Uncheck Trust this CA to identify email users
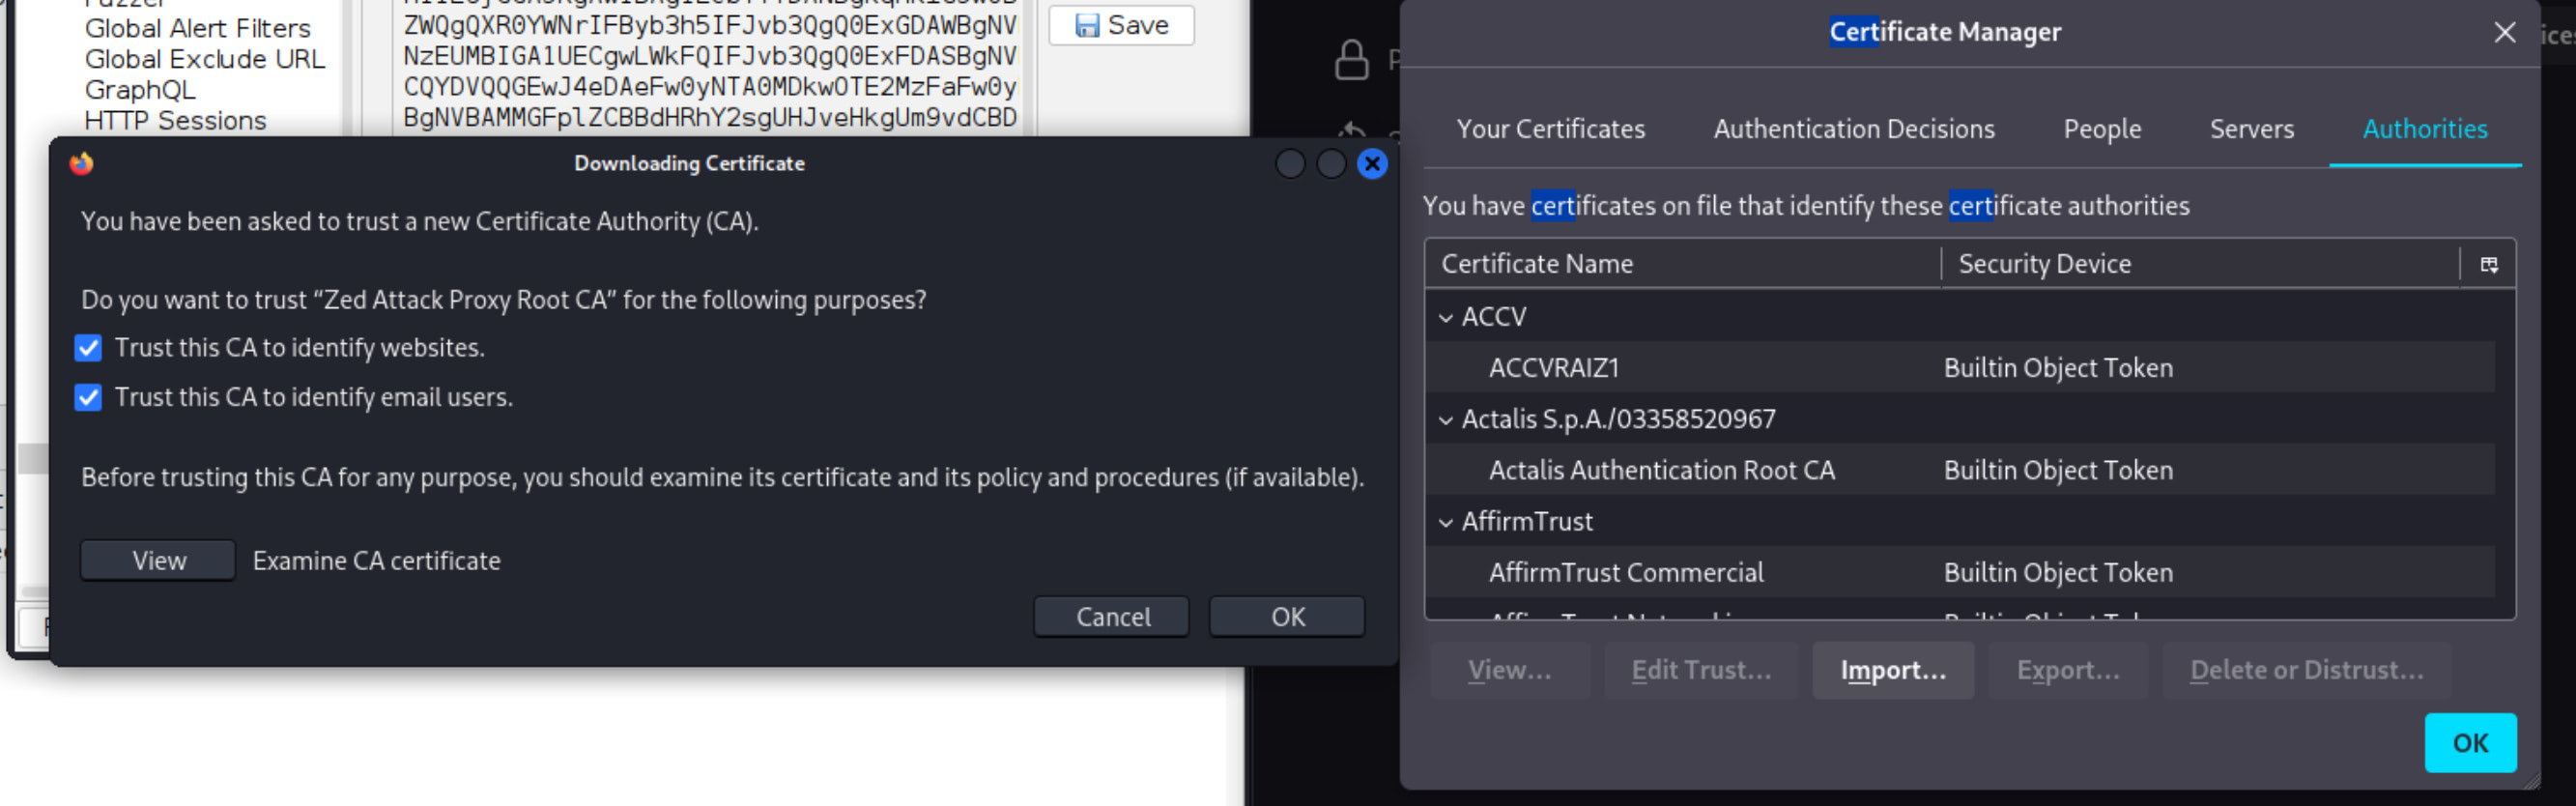The width and height of the screenshot is (2576, 806). click(89, 398)
